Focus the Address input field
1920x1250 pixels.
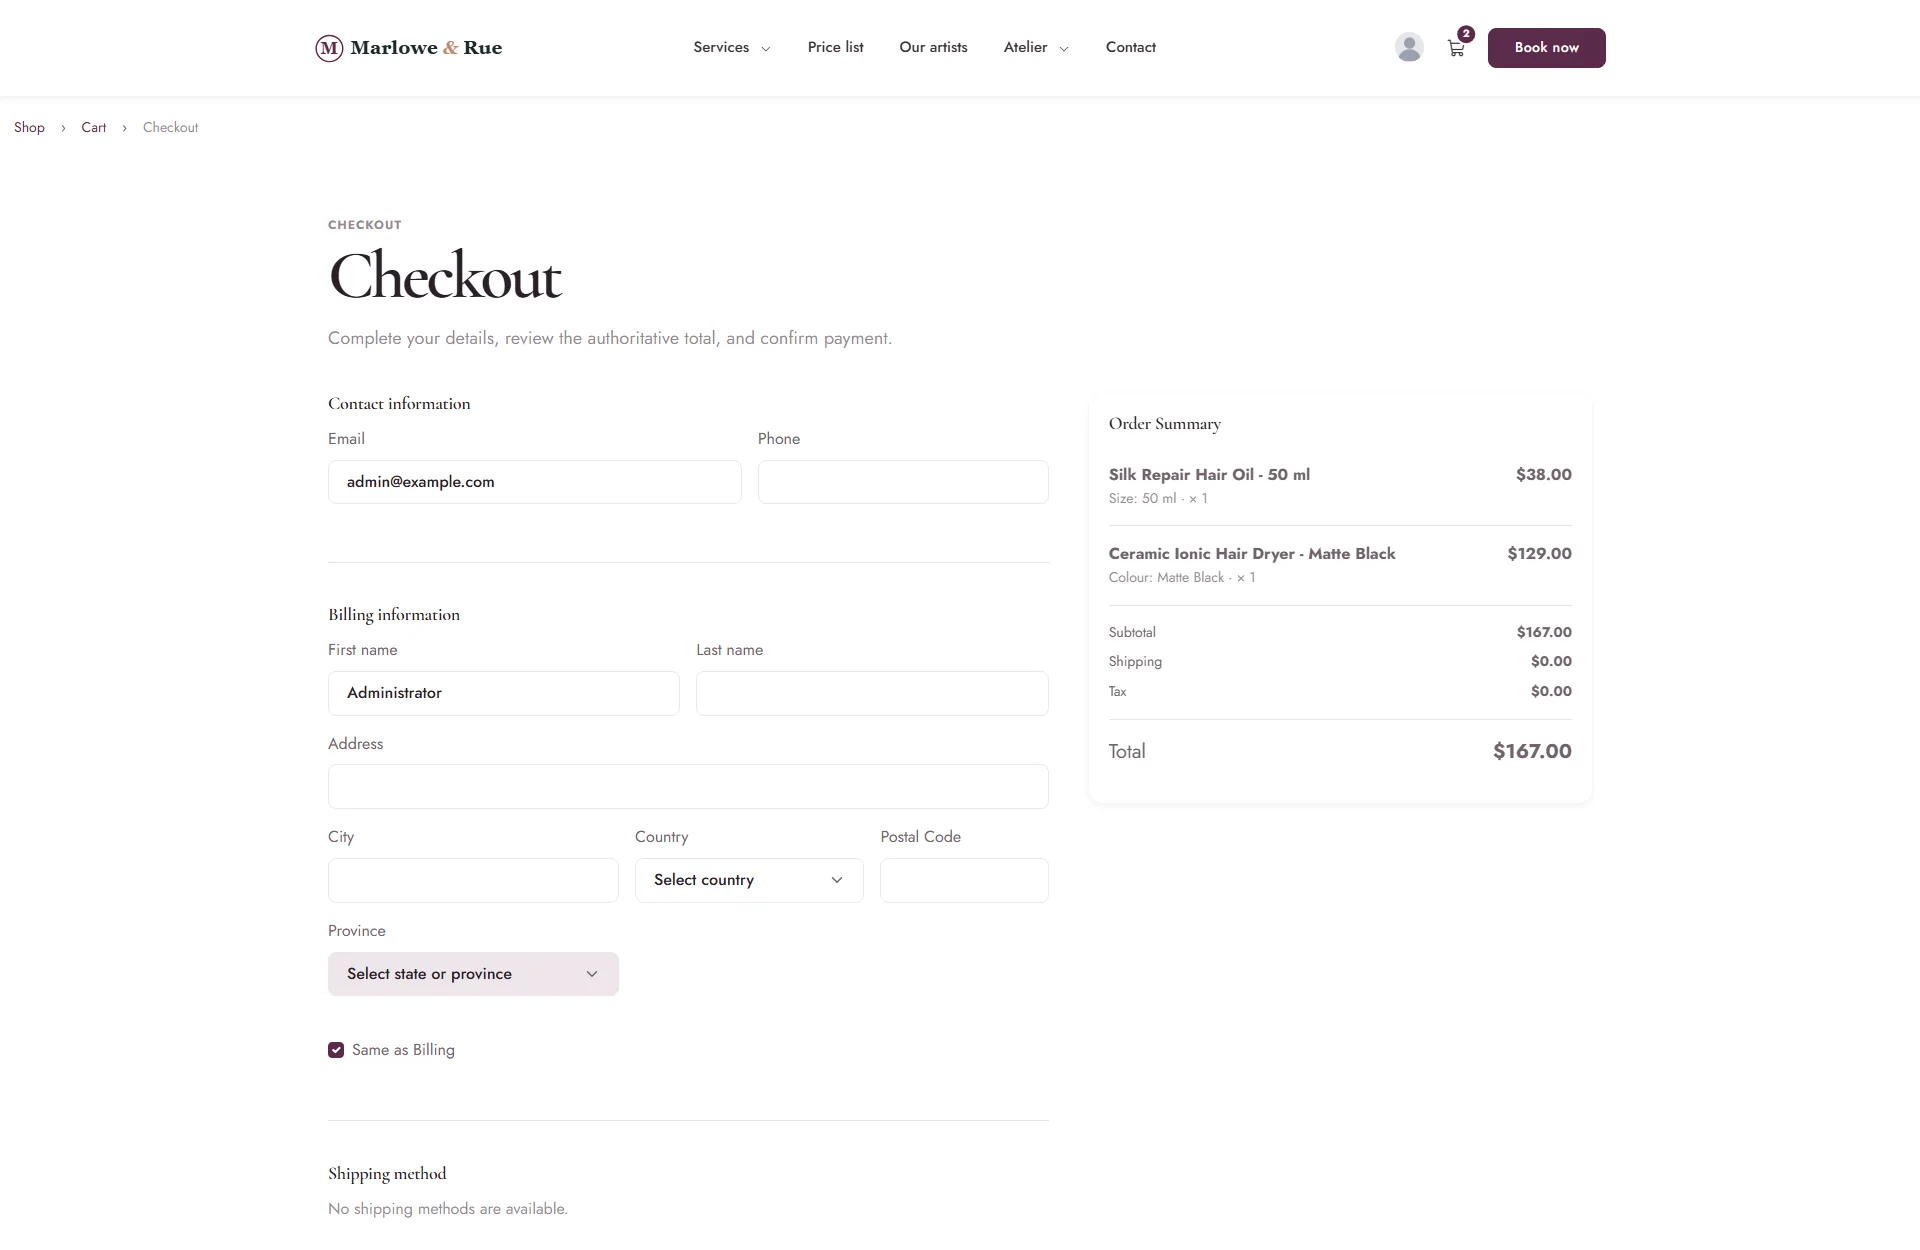point(688,787)
